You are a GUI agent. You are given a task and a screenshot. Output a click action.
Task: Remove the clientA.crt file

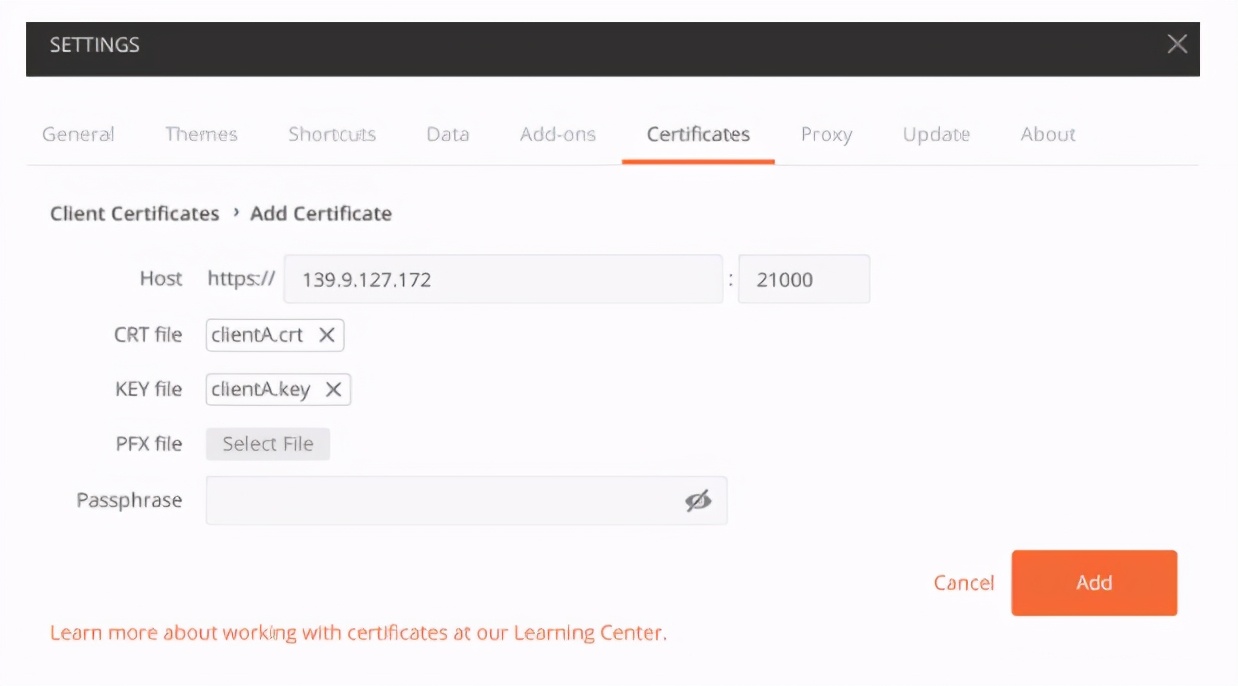(326, 335)
